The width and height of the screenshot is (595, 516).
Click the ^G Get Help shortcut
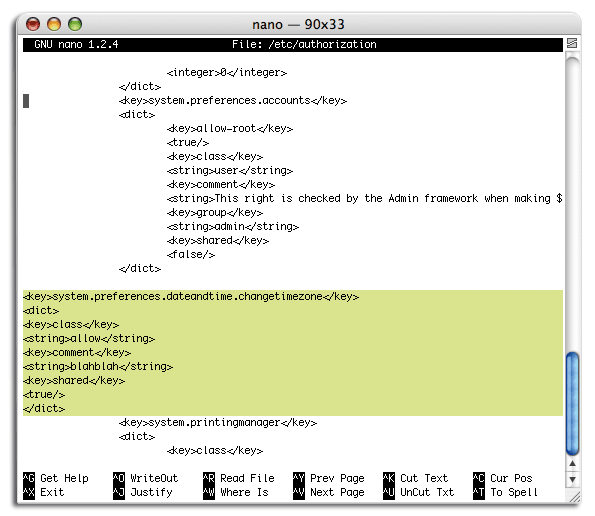56,478
